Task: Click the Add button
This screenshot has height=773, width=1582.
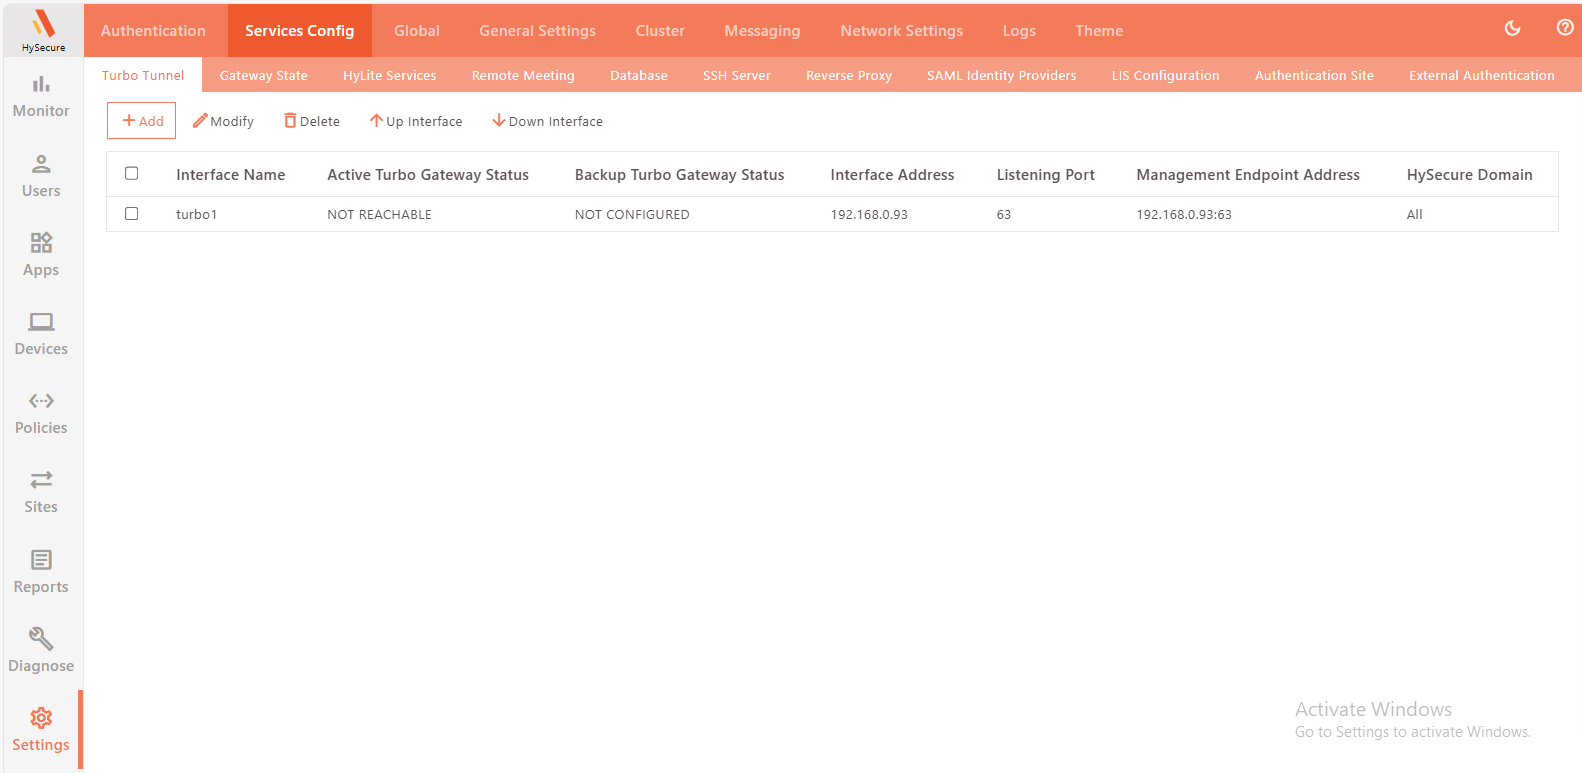Action: [142, 121]
